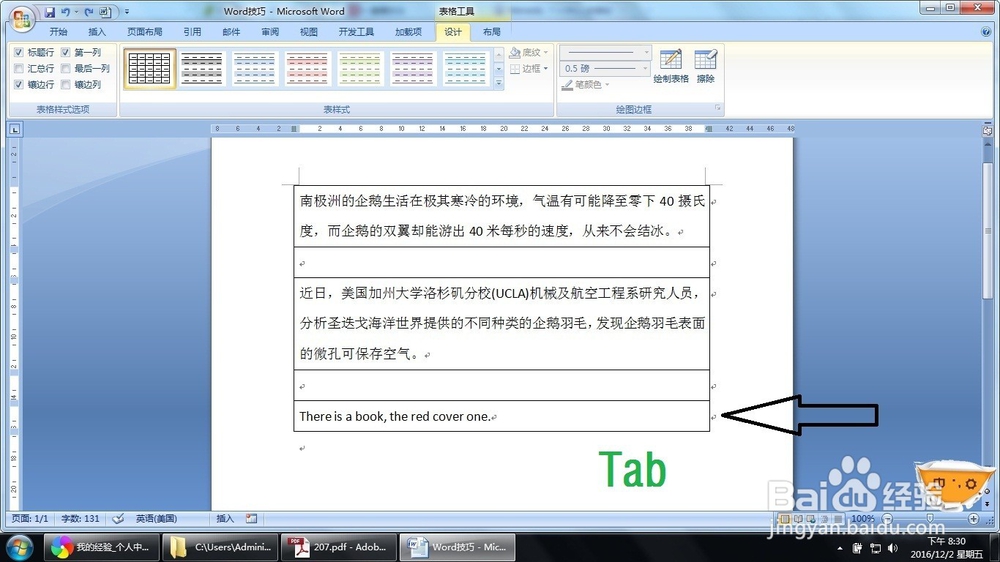Click the zoom out minus button
The width and height of the screenshot is (1000, 562).
[887, 519]
